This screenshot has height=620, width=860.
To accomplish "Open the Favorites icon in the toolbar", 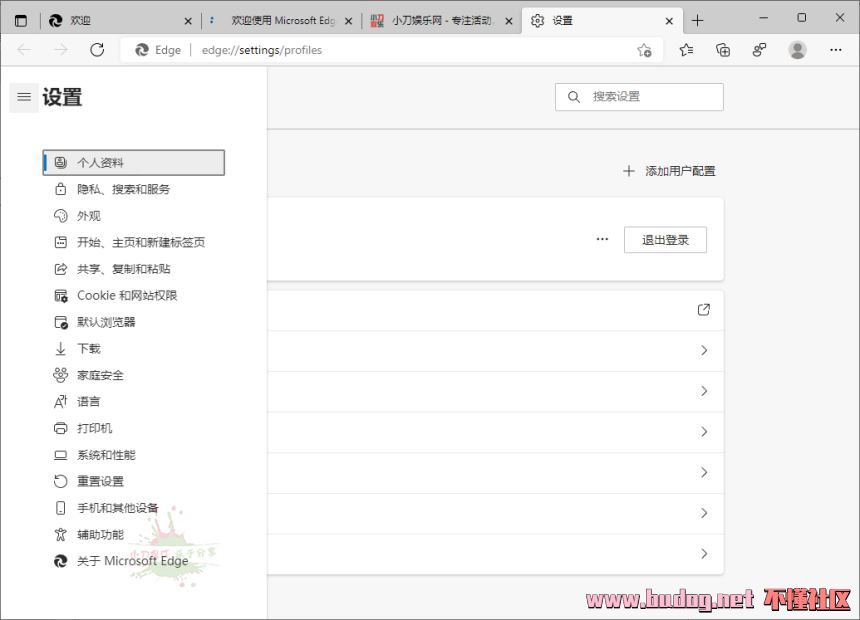I will (684, 49).
